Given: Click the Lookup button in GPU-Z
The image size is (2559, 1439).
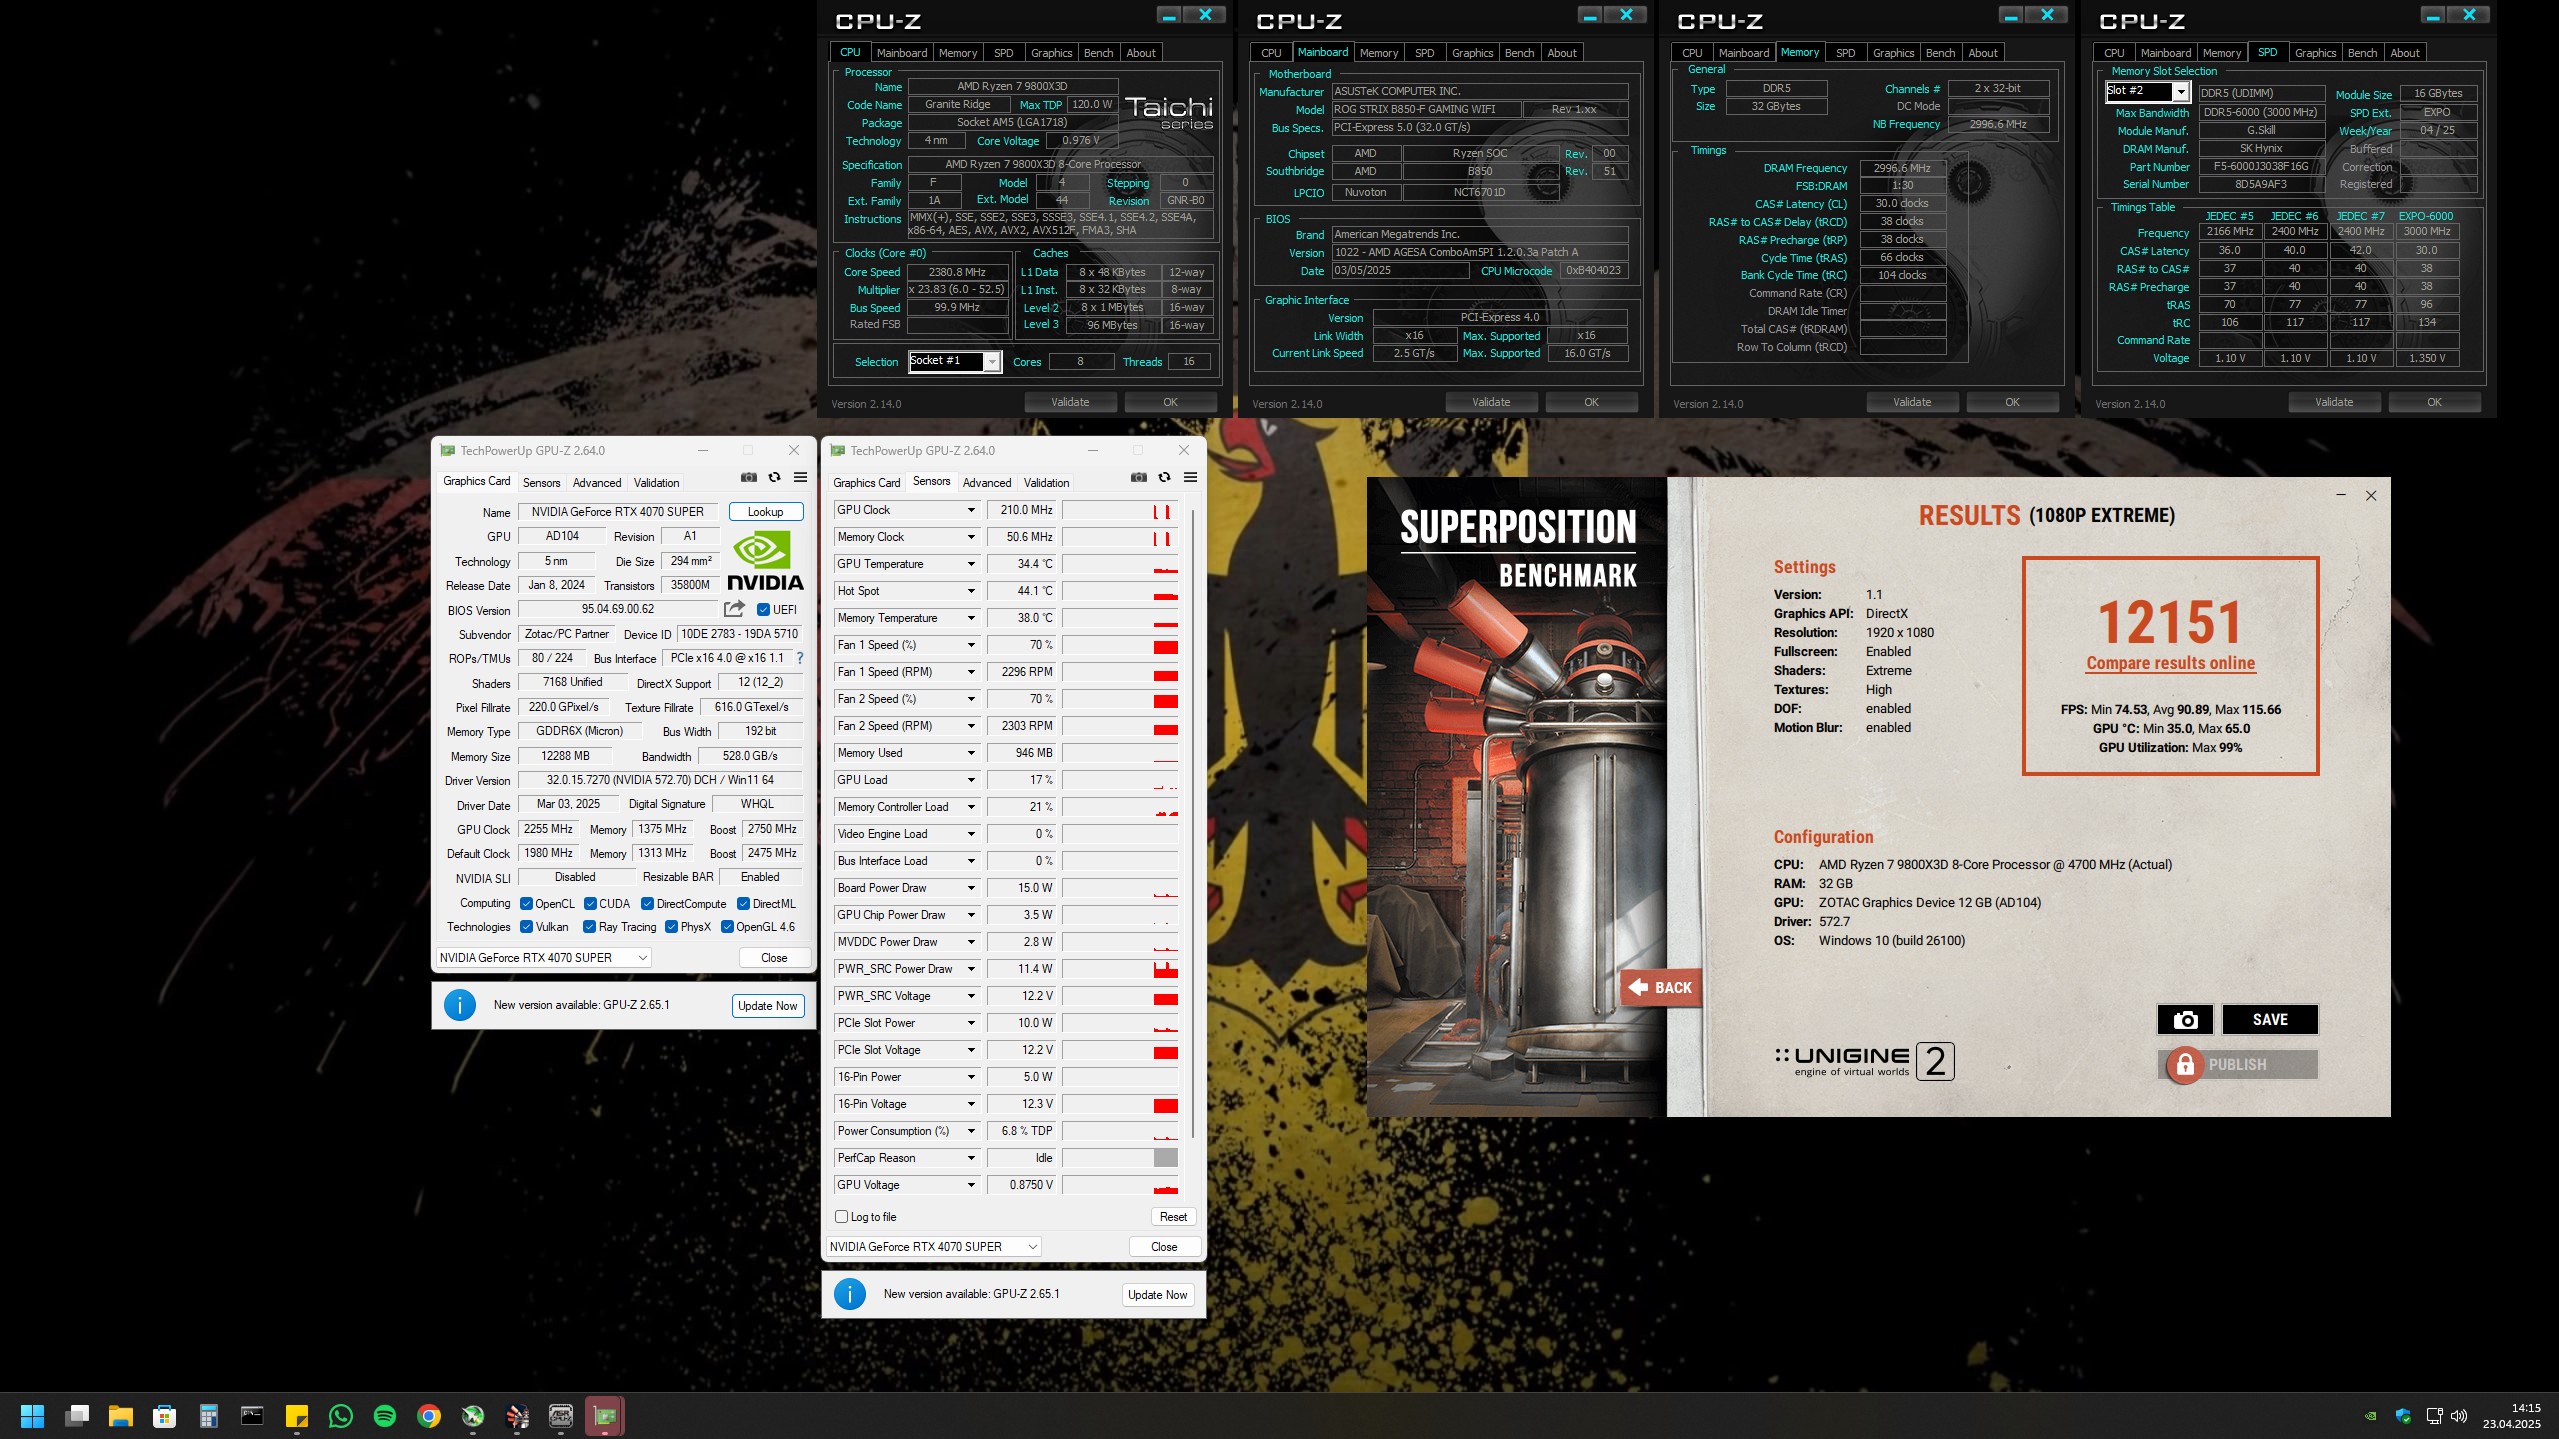Looking at the screenshot, I should coord(766,512).
